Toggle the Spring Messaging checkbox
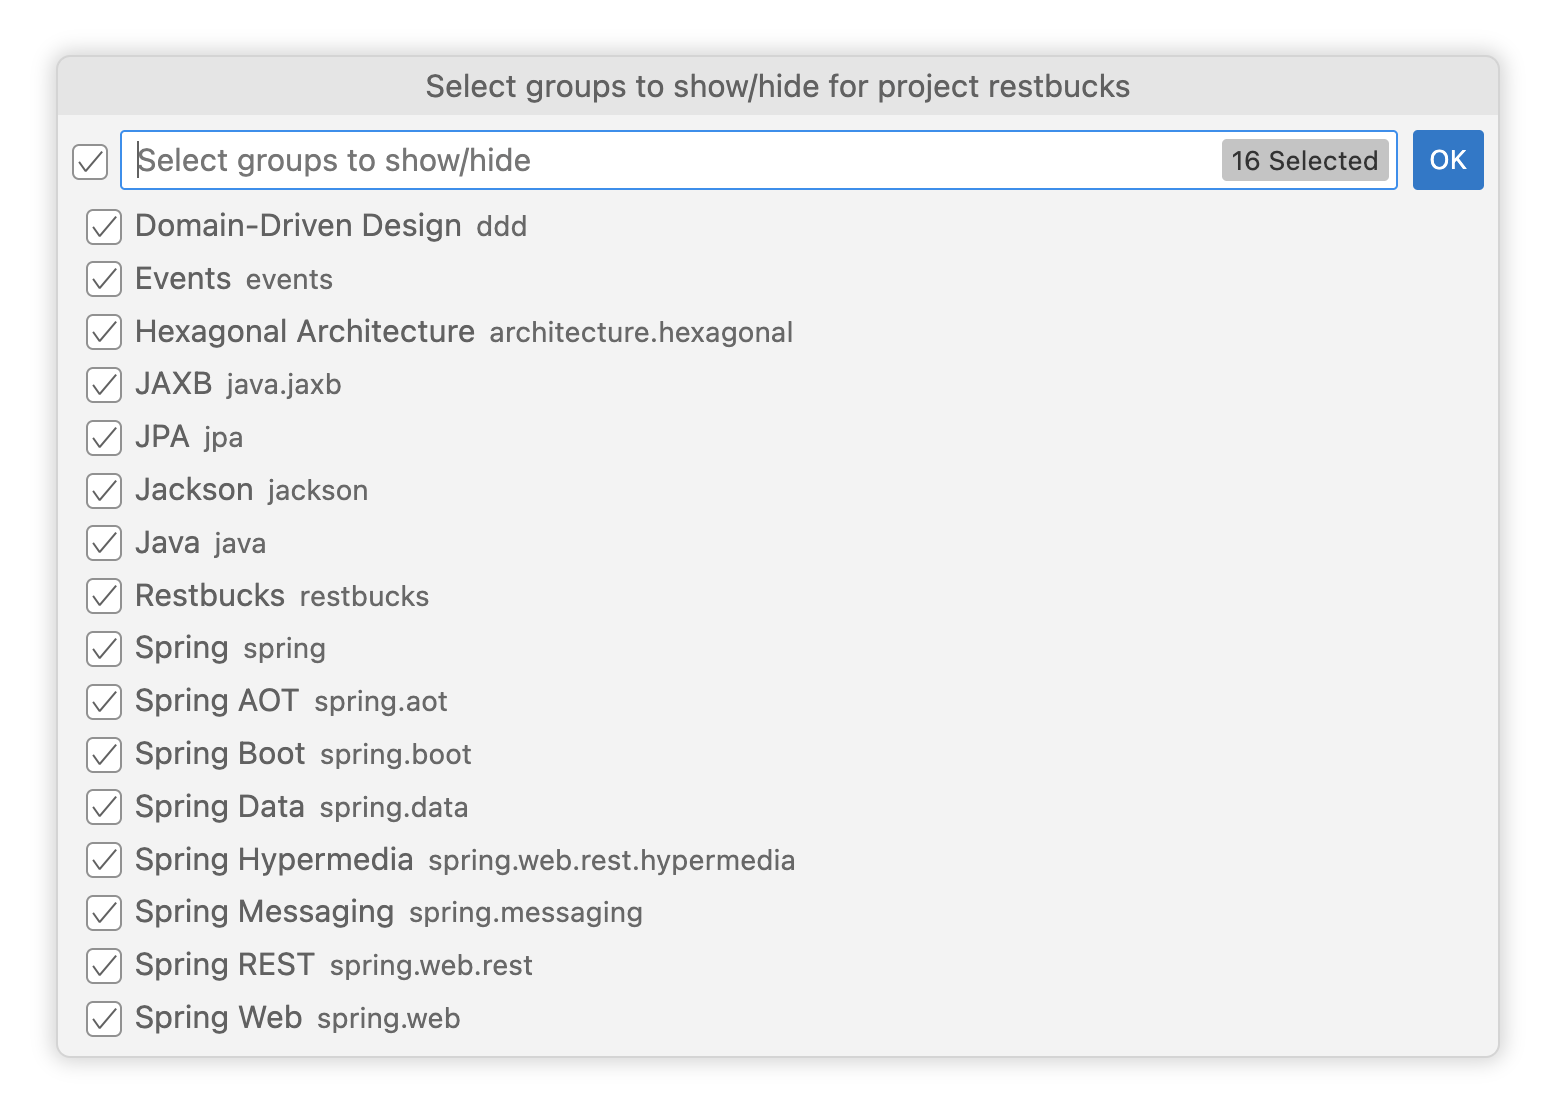Image resolution: width=1560 pixels, height=1114 pixels. coord(104,913)
